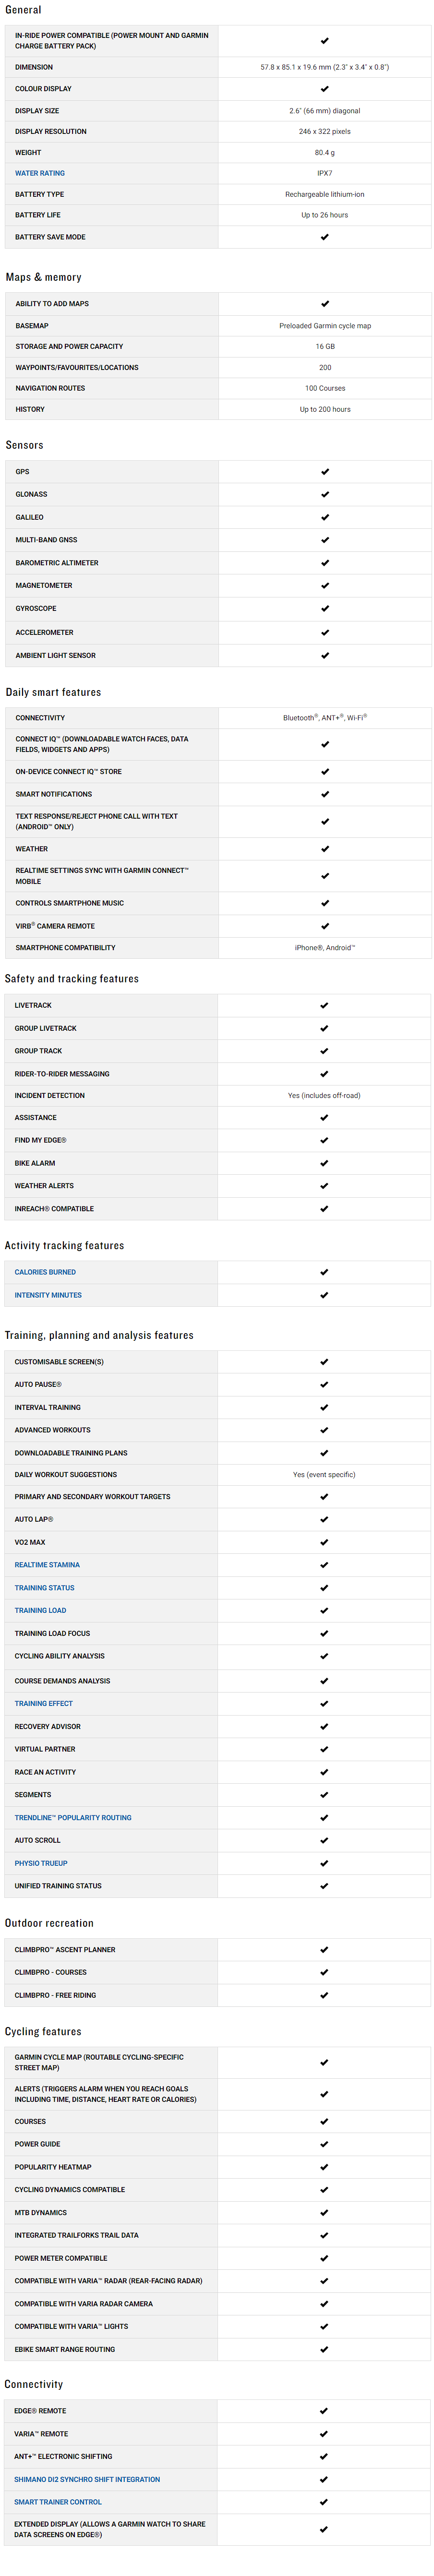The height and width of the screenshot is (2576, 434).
Task: Click the checkmark beside Battery Save Mode
Action: (x=325, y=237)
